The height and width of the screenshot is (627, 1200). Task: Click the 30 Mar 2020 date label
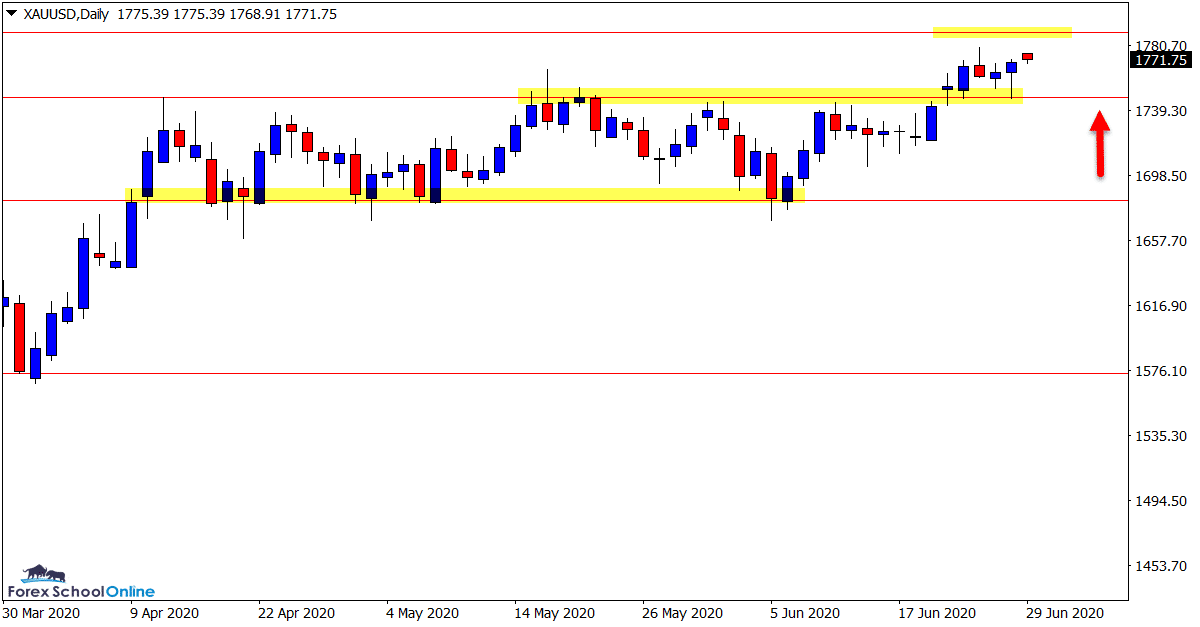click(x=42, y=613)
